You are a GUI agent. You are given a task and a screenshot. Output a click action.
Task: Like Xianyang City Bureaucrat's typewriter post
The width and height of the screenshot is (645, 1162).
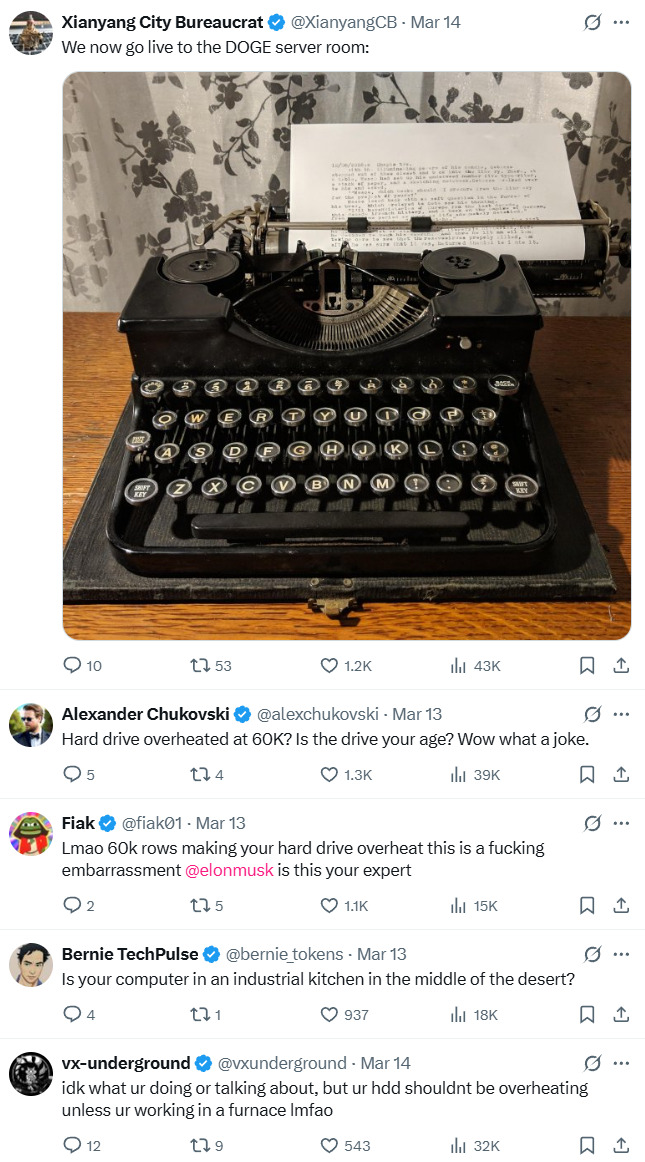coord(329,665)
